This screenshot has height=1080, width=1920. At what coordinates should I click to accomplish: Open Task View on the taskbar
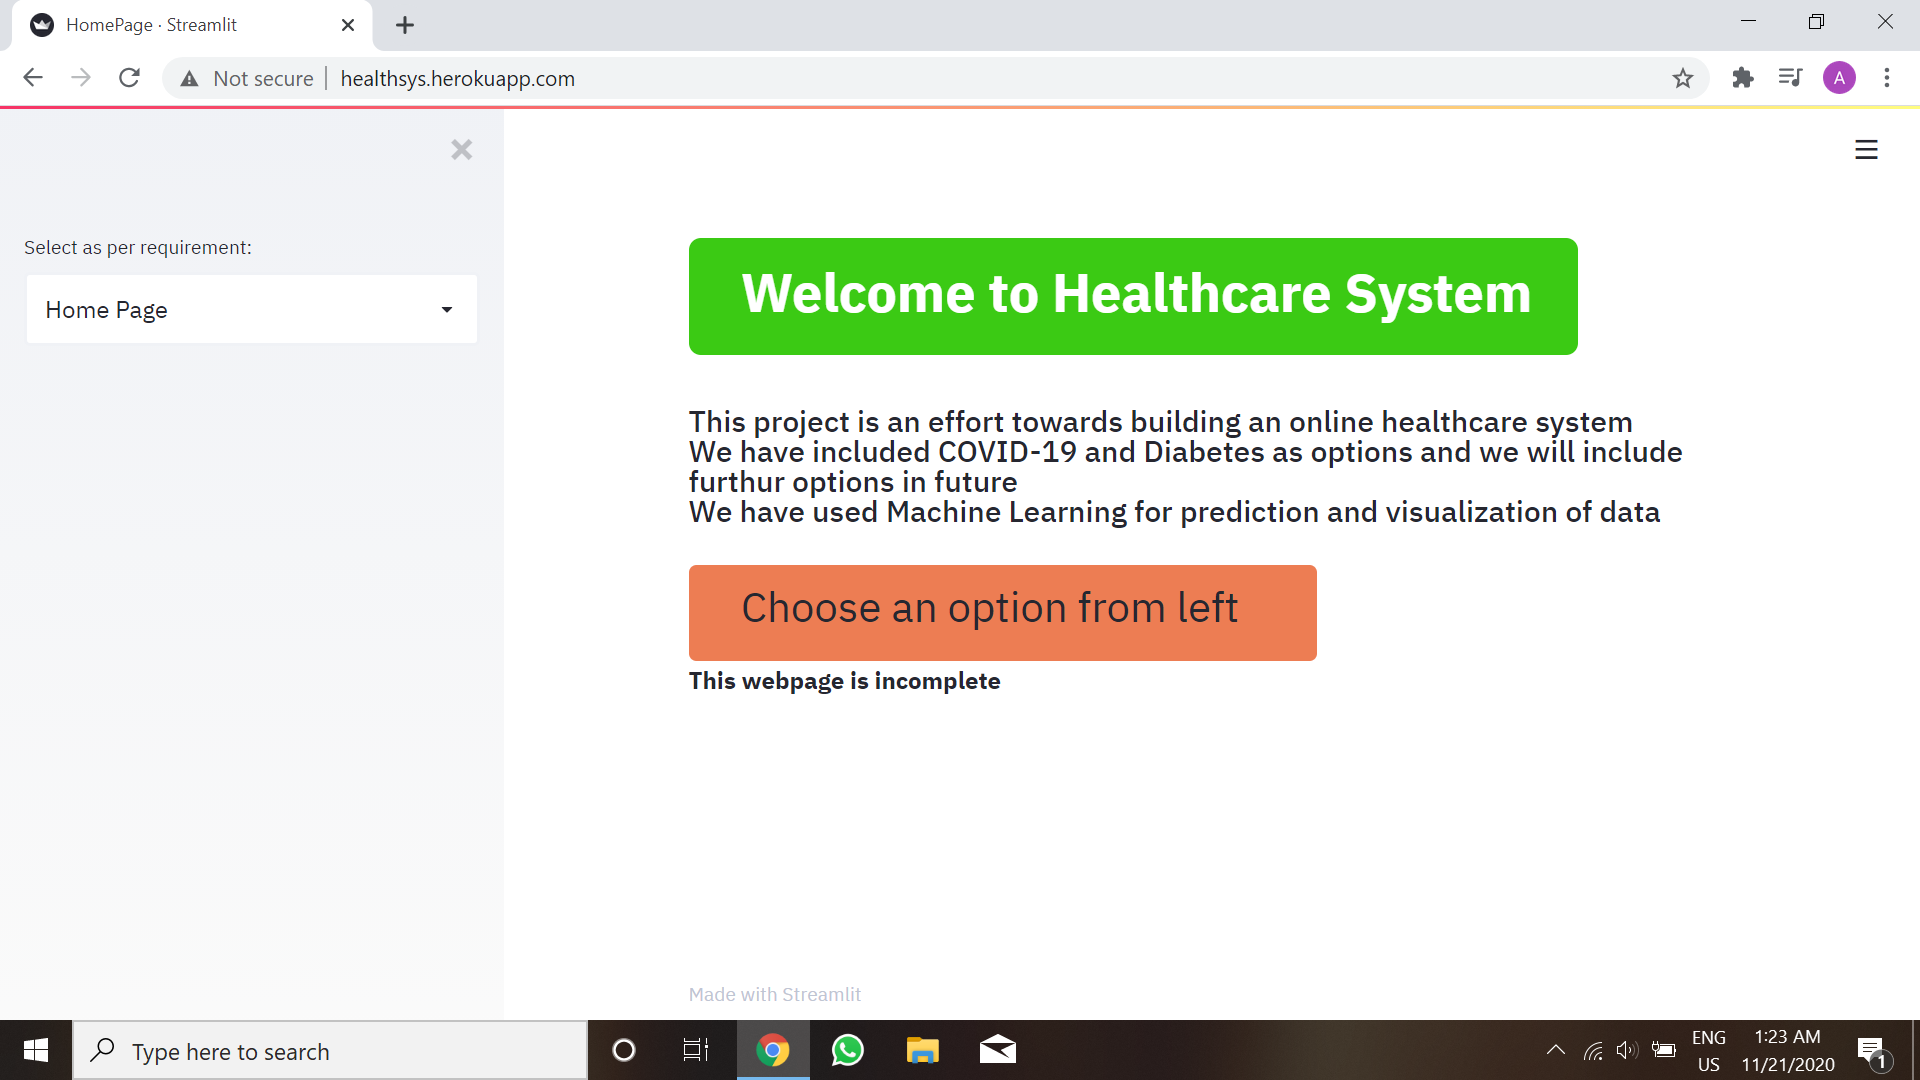[696, 1050]
